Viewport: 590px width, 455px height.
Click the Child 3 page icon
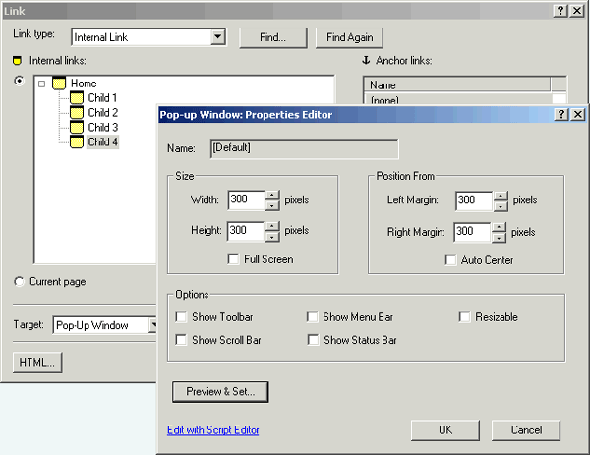point(77,127)
